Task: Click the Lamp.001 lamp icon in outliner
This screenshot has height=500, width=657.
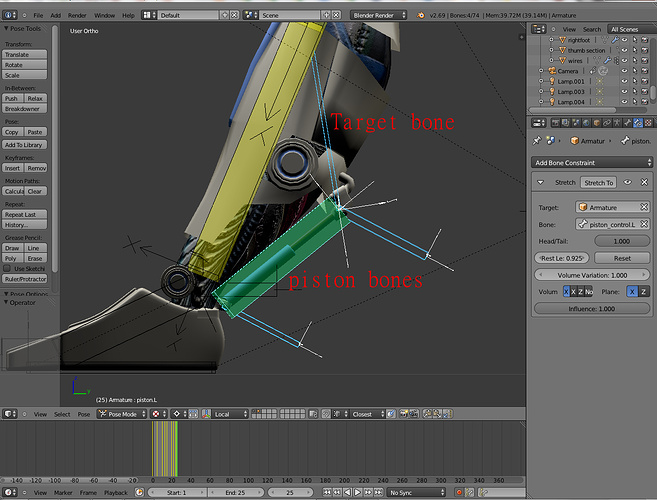Action: 552,81
